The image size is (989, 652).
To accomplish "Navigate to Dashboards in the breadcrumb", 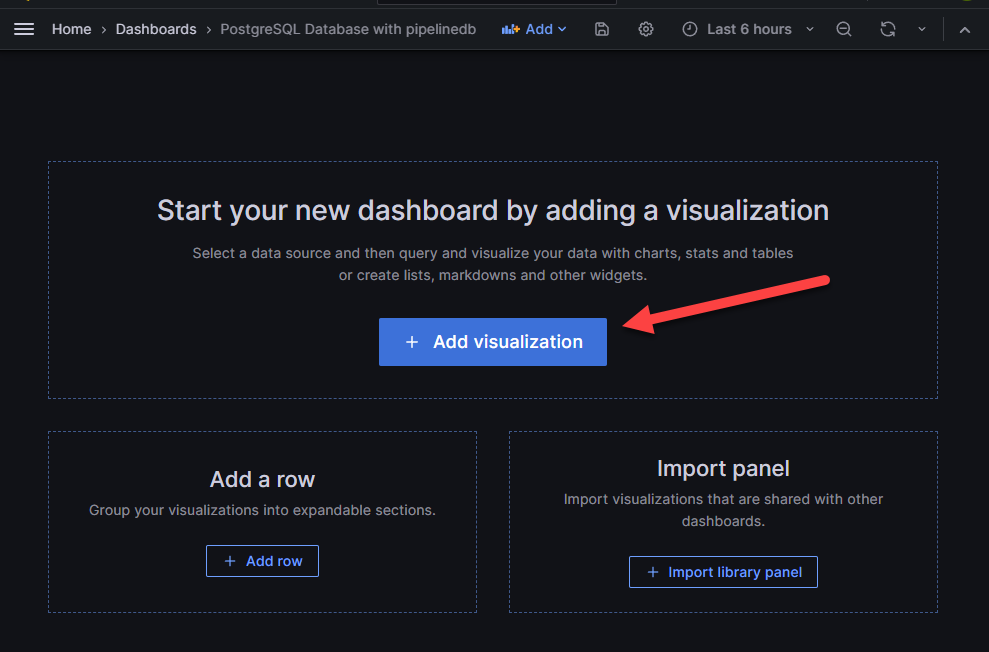I will (x=156, y=29).
